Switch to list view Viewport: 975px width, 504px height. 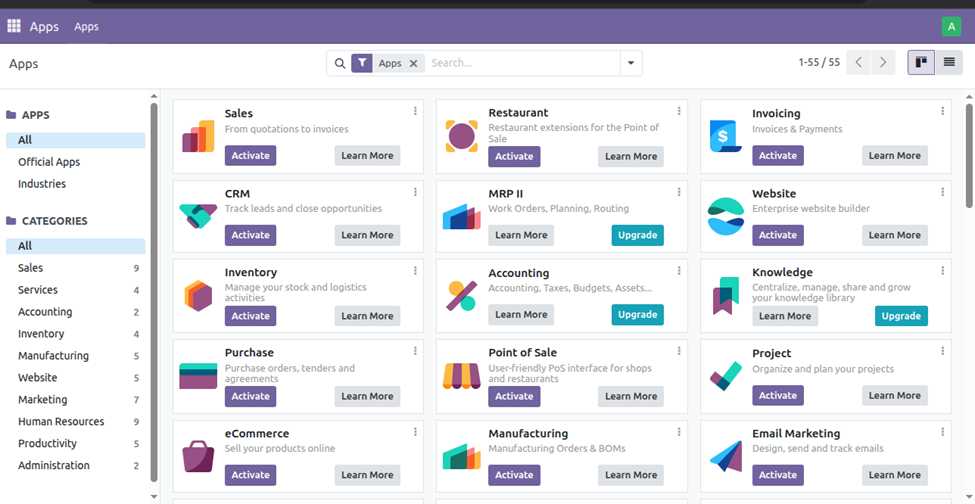click(949, 63)
